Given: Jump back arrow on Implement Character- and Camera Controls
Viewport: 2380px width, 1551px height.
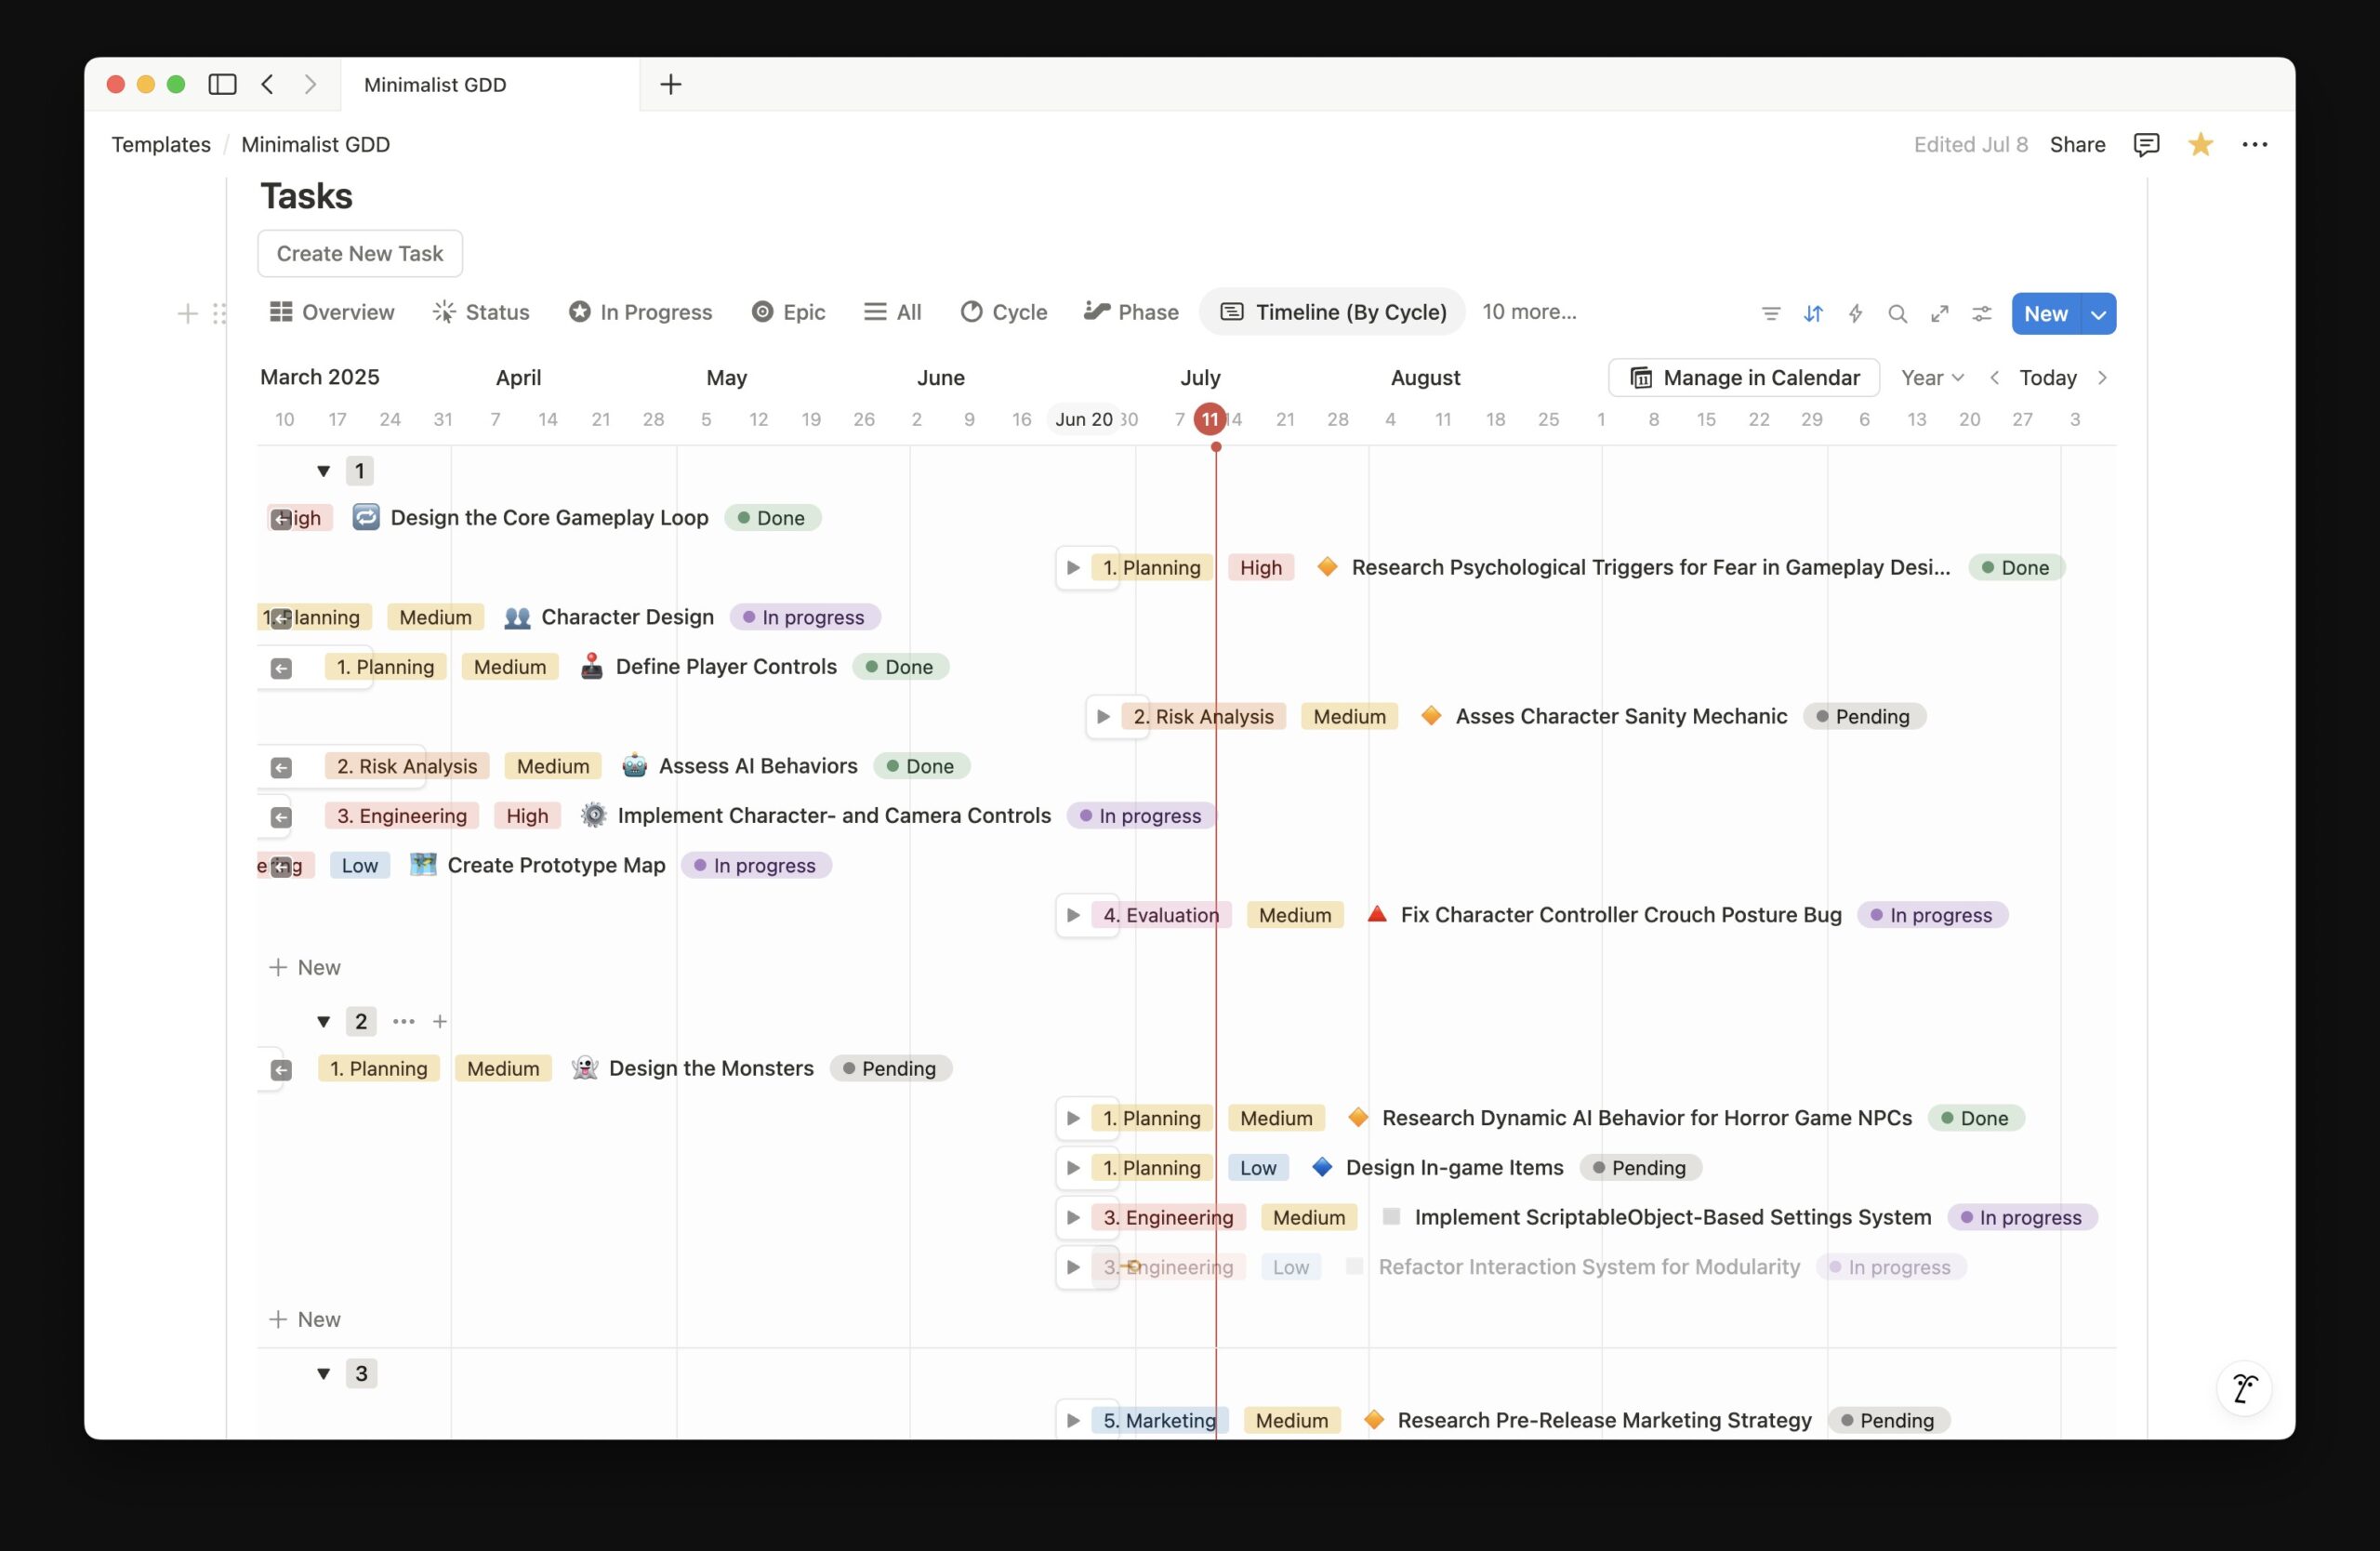Looking at the screenshot, I should click(281, 817).
